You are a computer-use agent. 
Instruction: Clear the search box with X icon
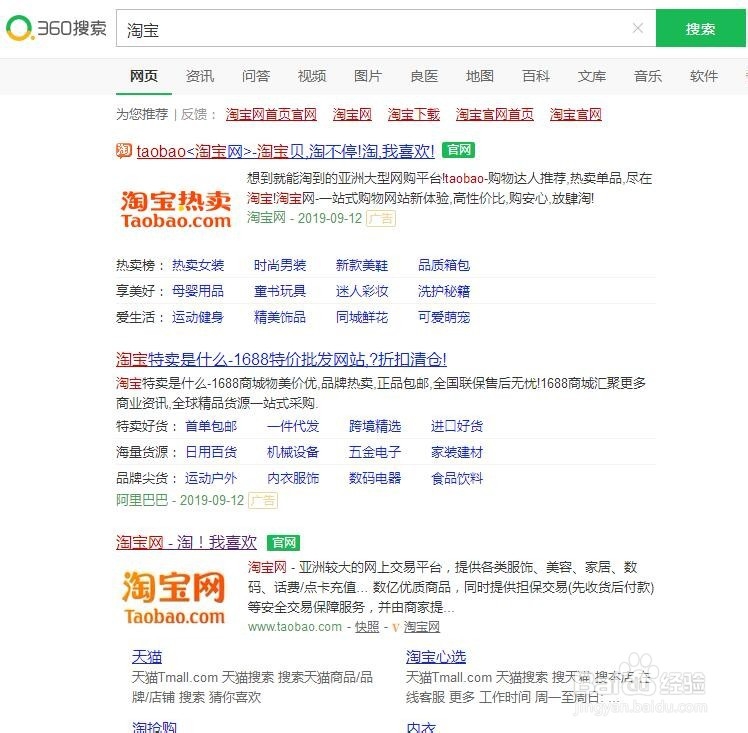[x=638, y=28]
